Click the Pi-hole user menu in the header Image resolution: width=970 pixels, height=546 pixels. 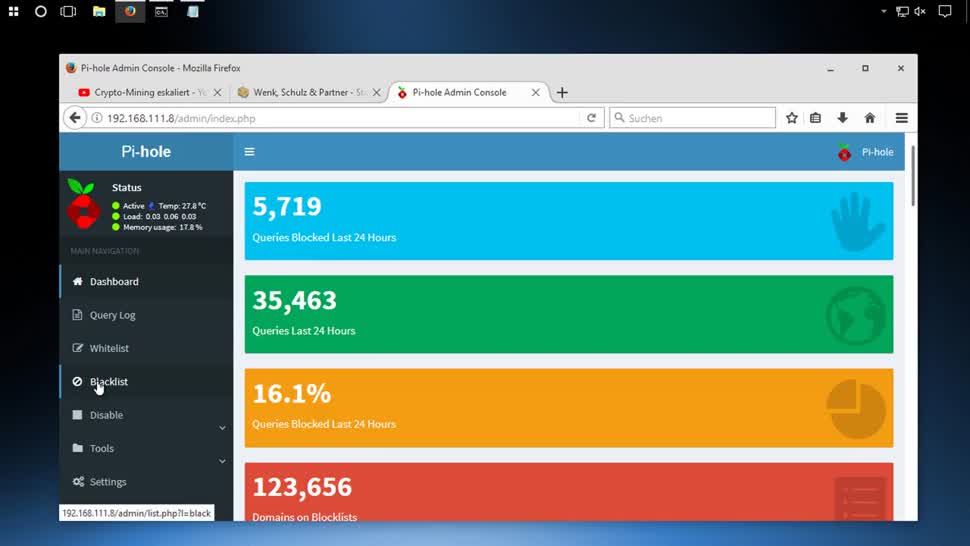click(x=865, y=152)
